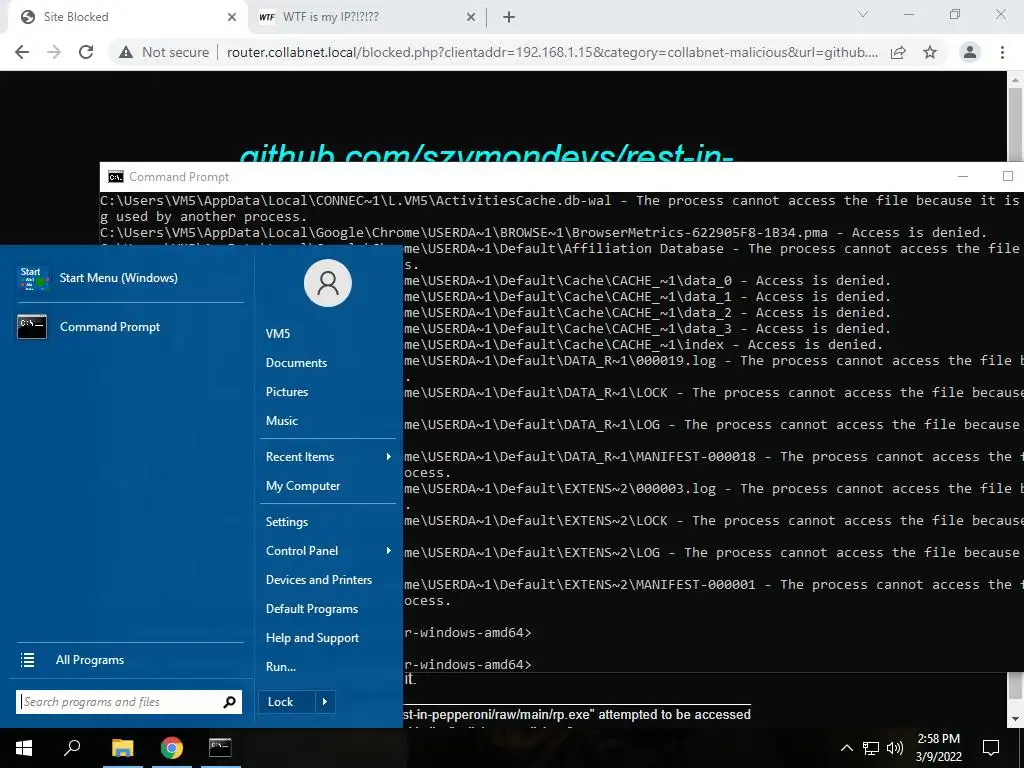Show All Programs list

(x=89, y=660)
